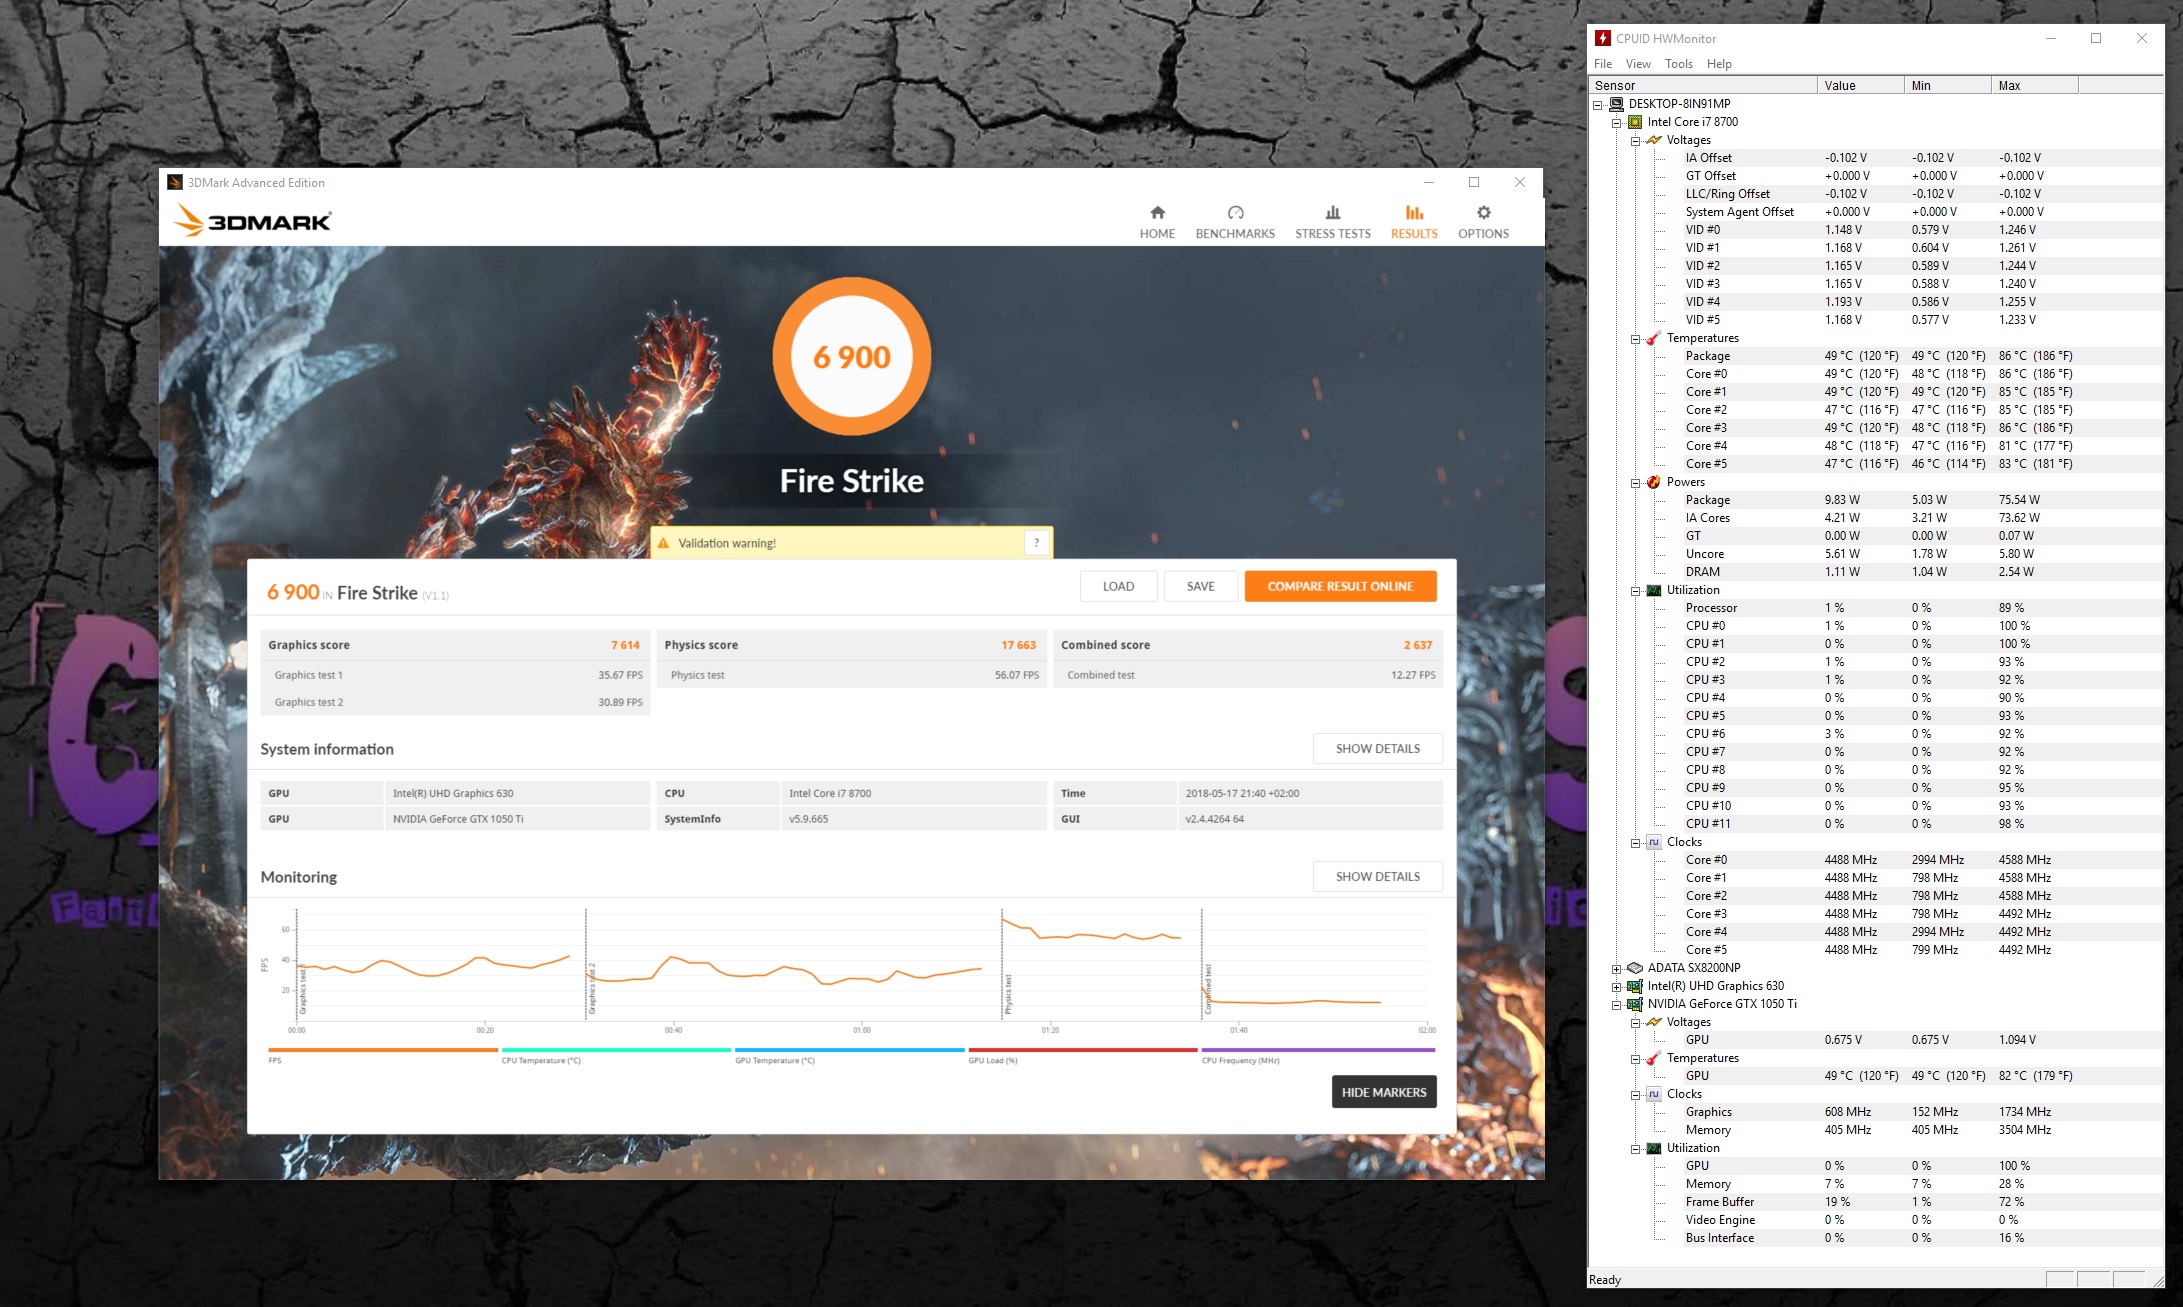Image resolution: width=2183 pixels, height=1307 pixels.
Task: Click the Sensor column header
Action: point(1702,85)
